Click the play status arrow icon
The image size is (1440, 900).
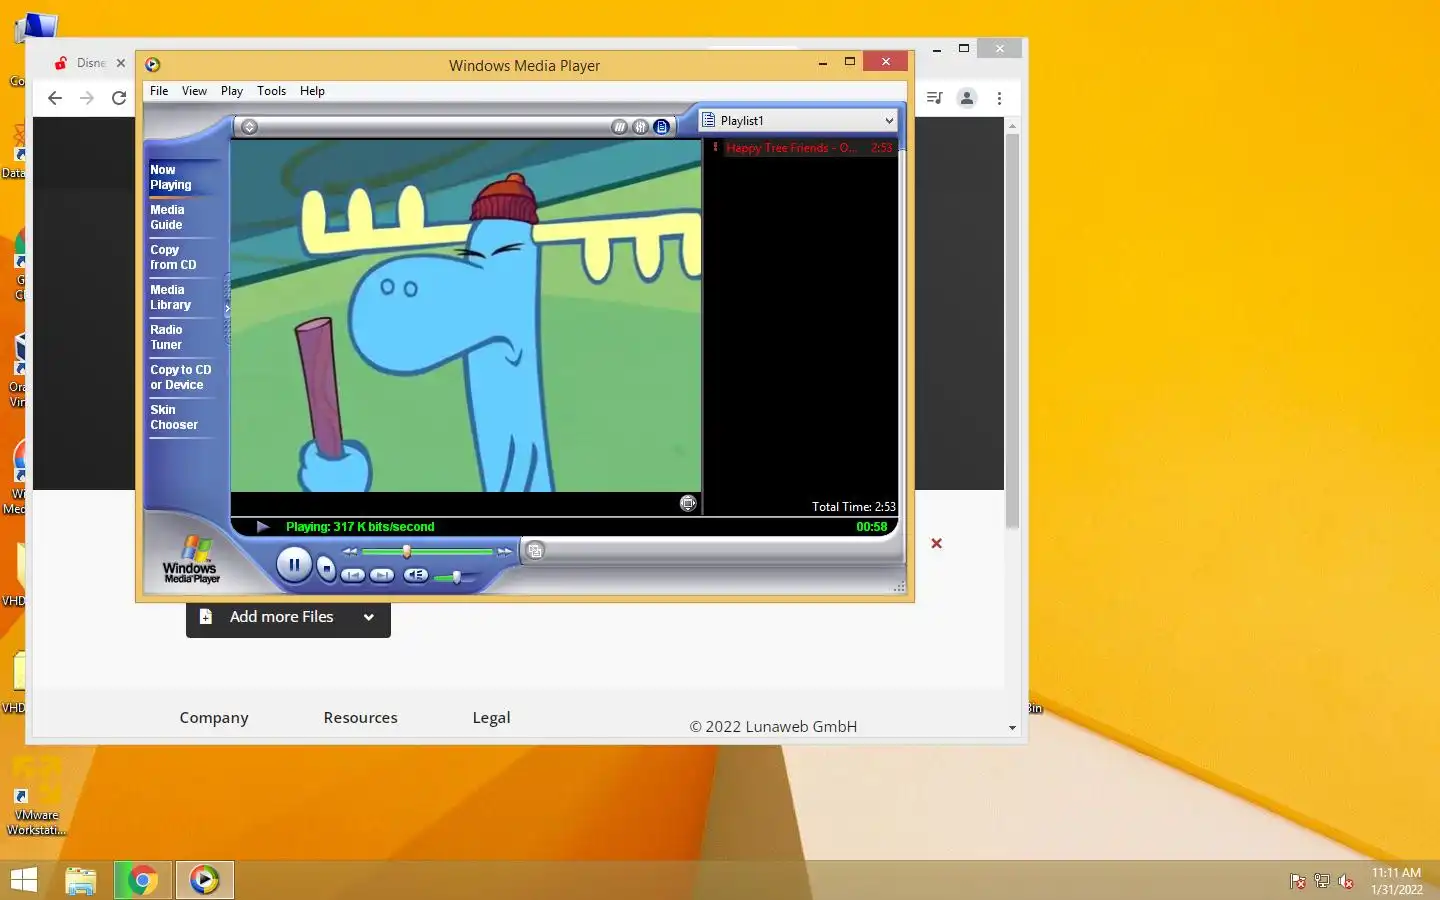[x=262, y=527]
